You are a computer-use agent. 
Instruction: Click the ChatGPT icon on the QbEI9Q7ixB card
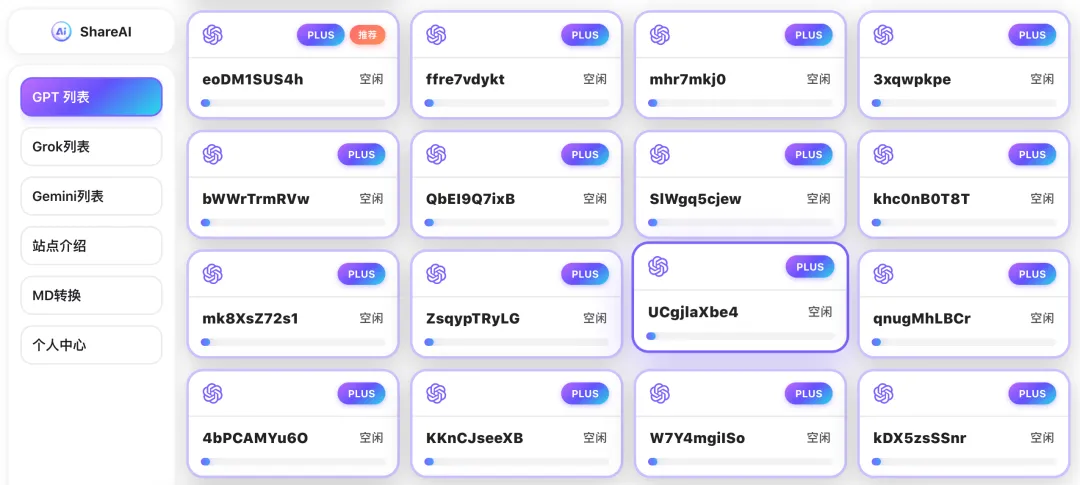click(x=436, y=154)
